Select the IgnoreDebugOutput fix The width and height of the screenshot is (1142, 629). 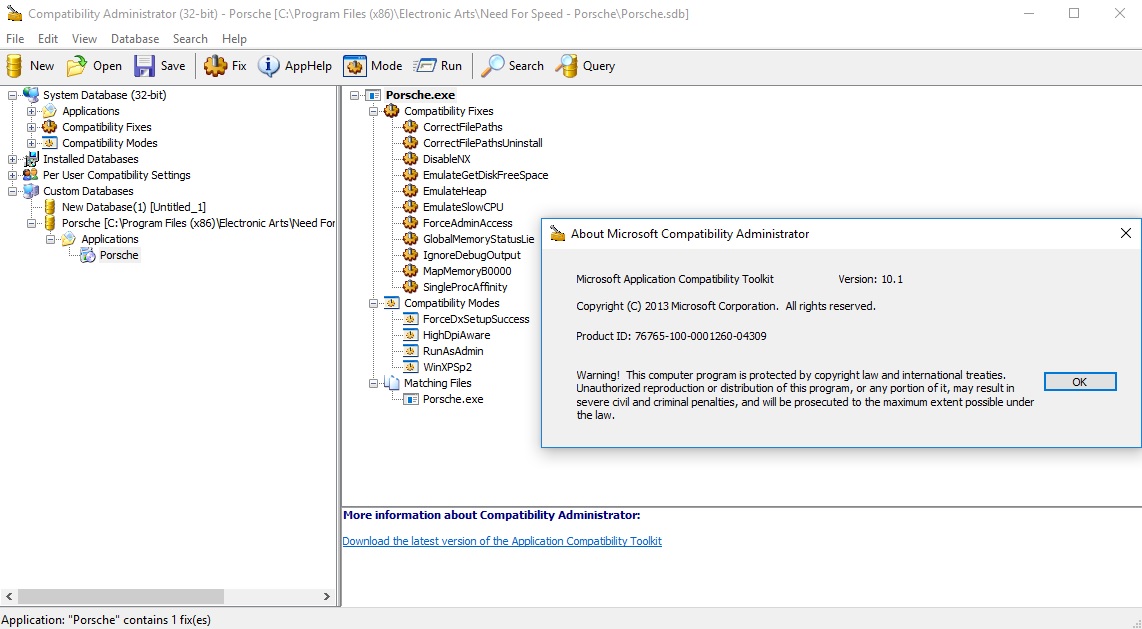(472, 255)
